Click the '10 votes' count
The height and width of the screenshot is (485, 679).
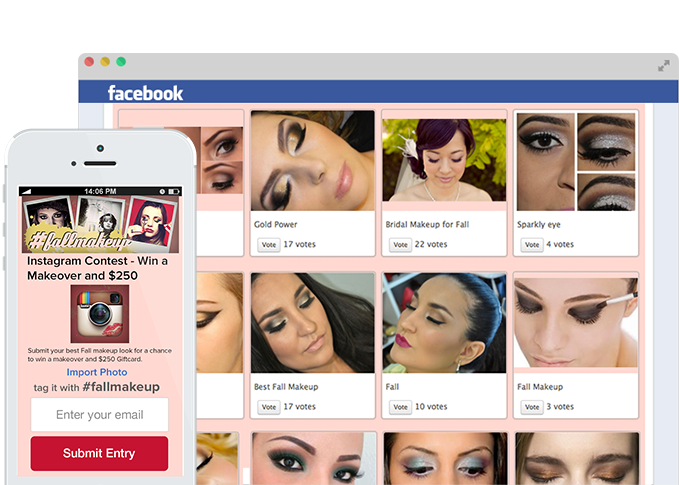coord(431,407)
